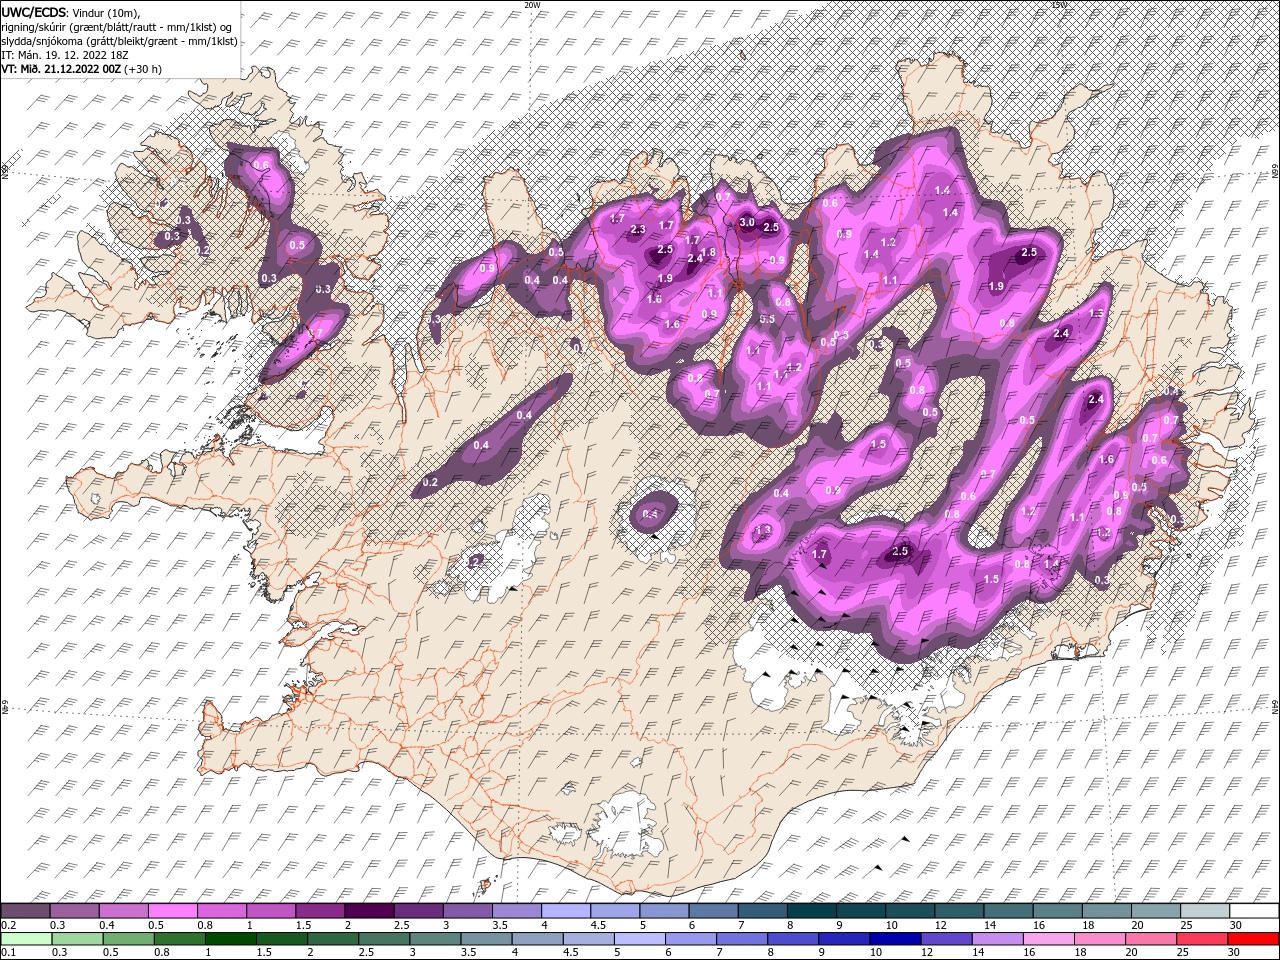Pick the pale lavender swatch before the top row's "4.5" label

[x=566, y=911]
